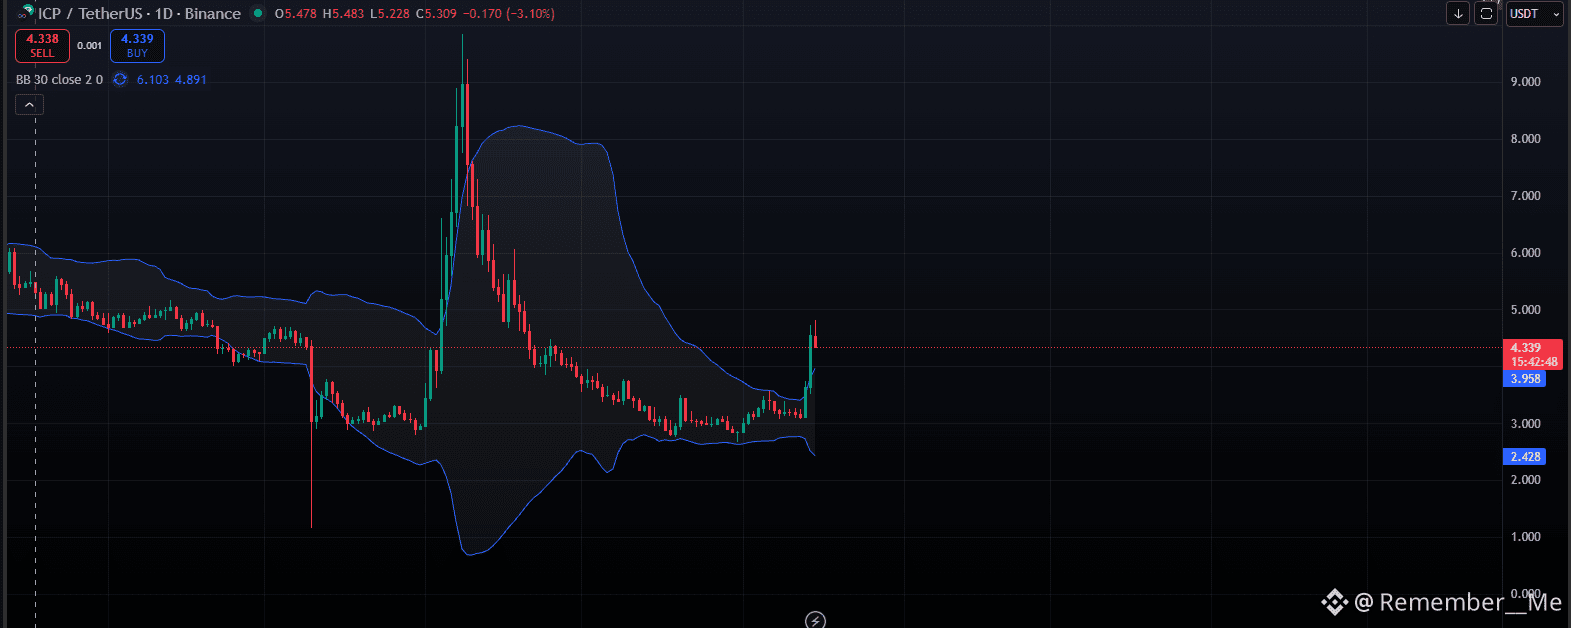This screenshot has height=628, width=1571.
Task: Click the 1.000 price axis label
Action: [x=1525, y=537]
